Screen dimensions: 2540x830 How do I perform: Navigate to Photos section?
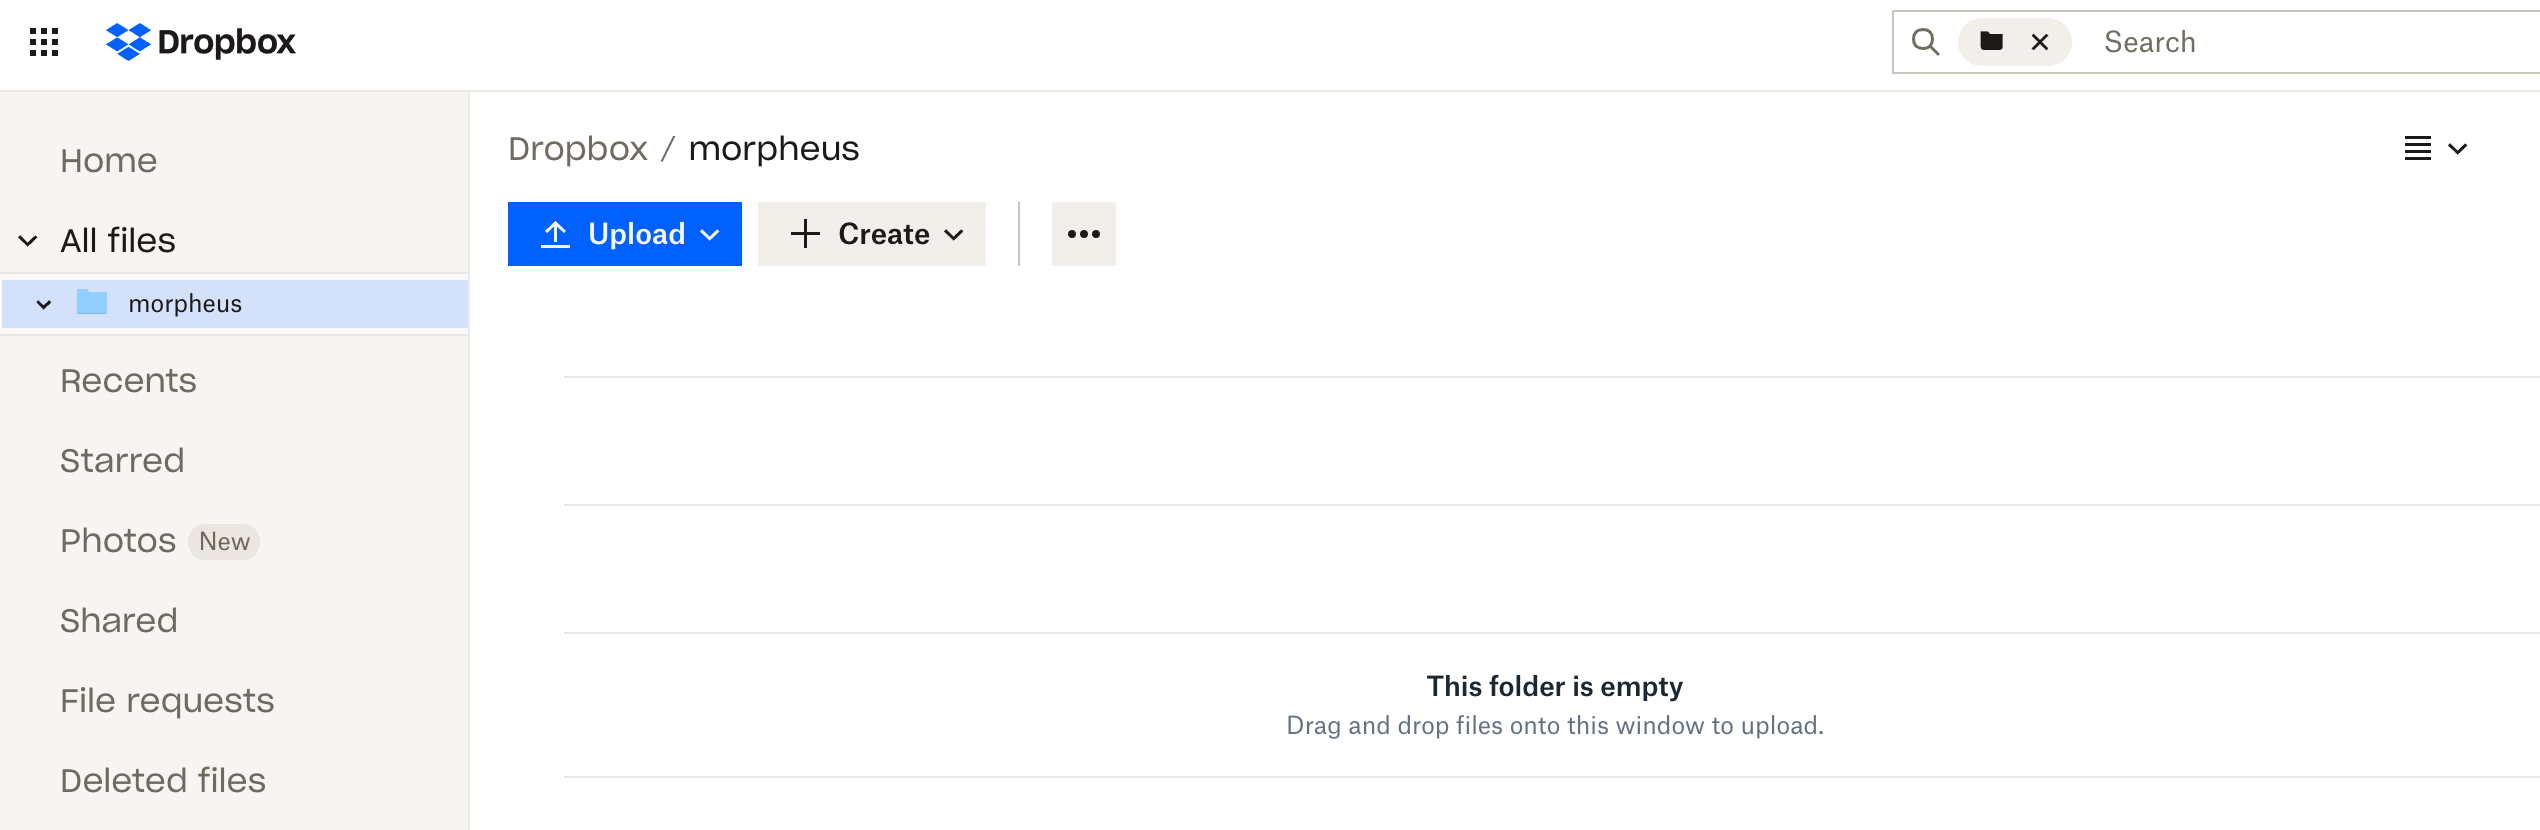(x=118, y=541)
